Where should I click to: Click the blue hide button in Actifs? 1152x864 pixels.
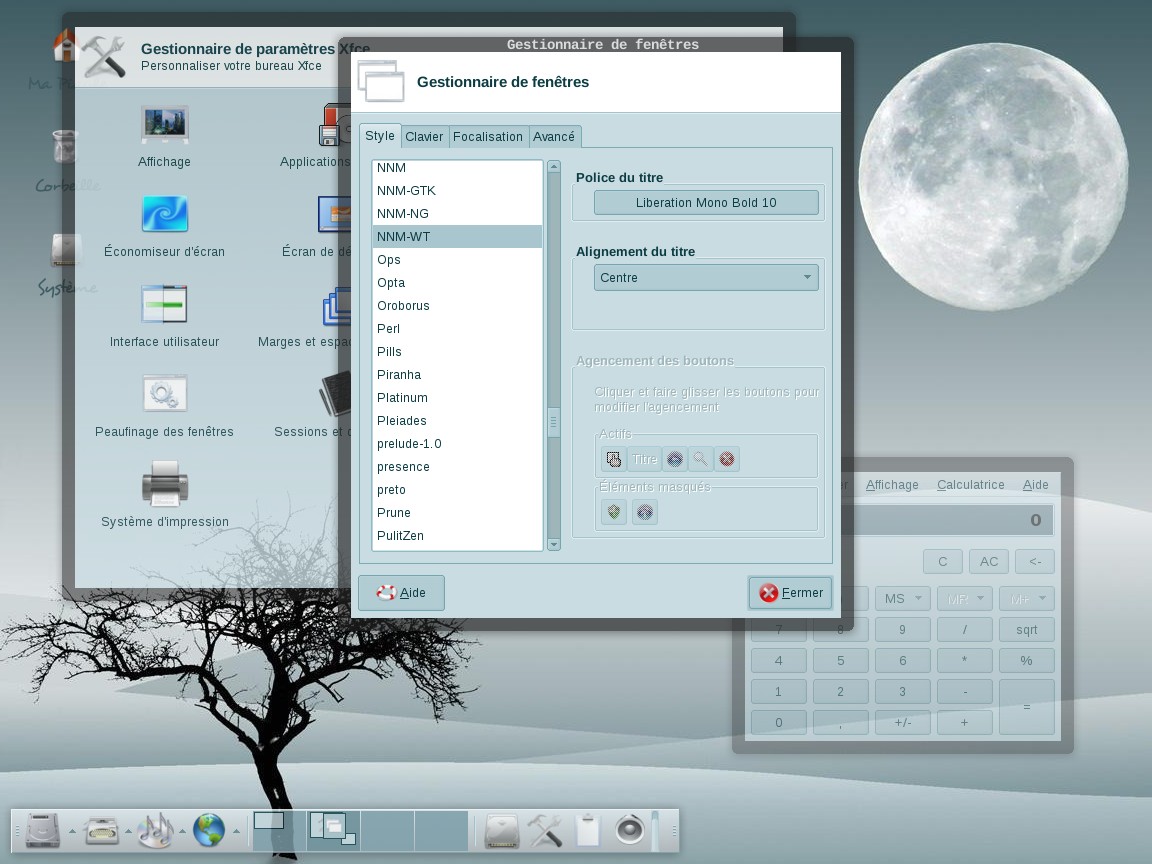tap(674, 459)
